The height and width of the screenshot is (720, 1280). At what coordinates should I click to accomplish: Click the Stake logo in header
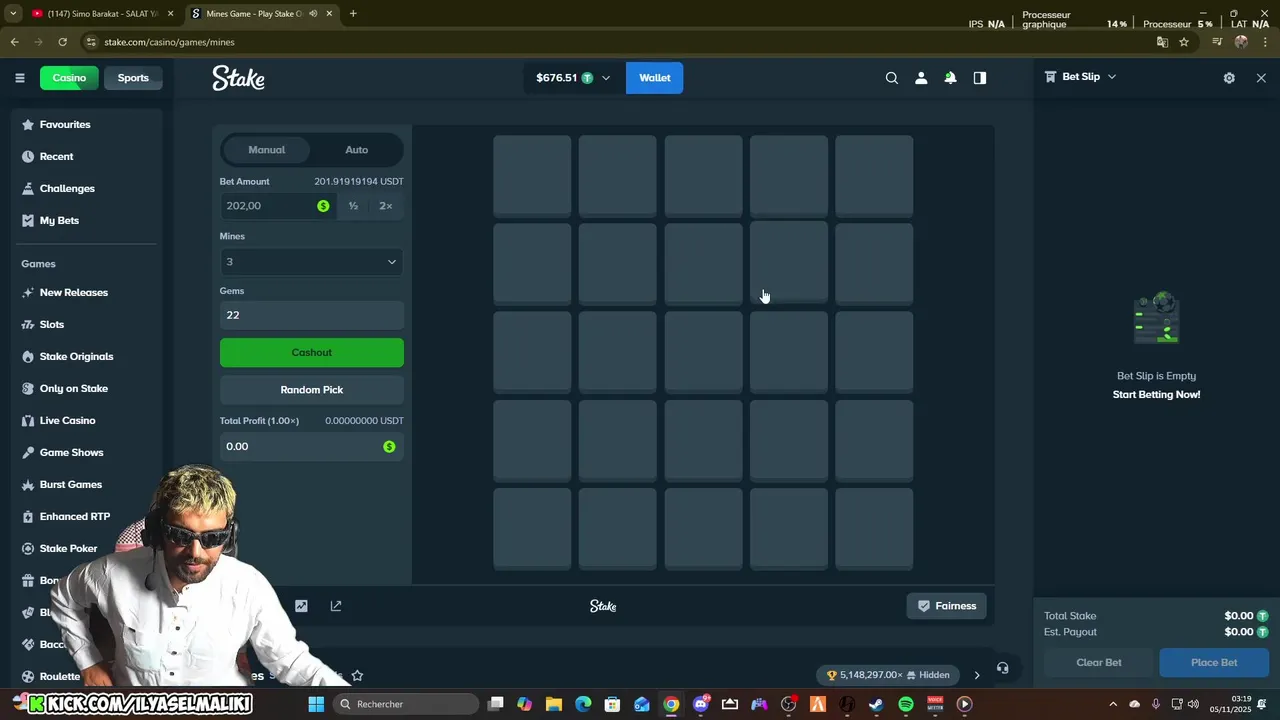(x=238, y=78)
